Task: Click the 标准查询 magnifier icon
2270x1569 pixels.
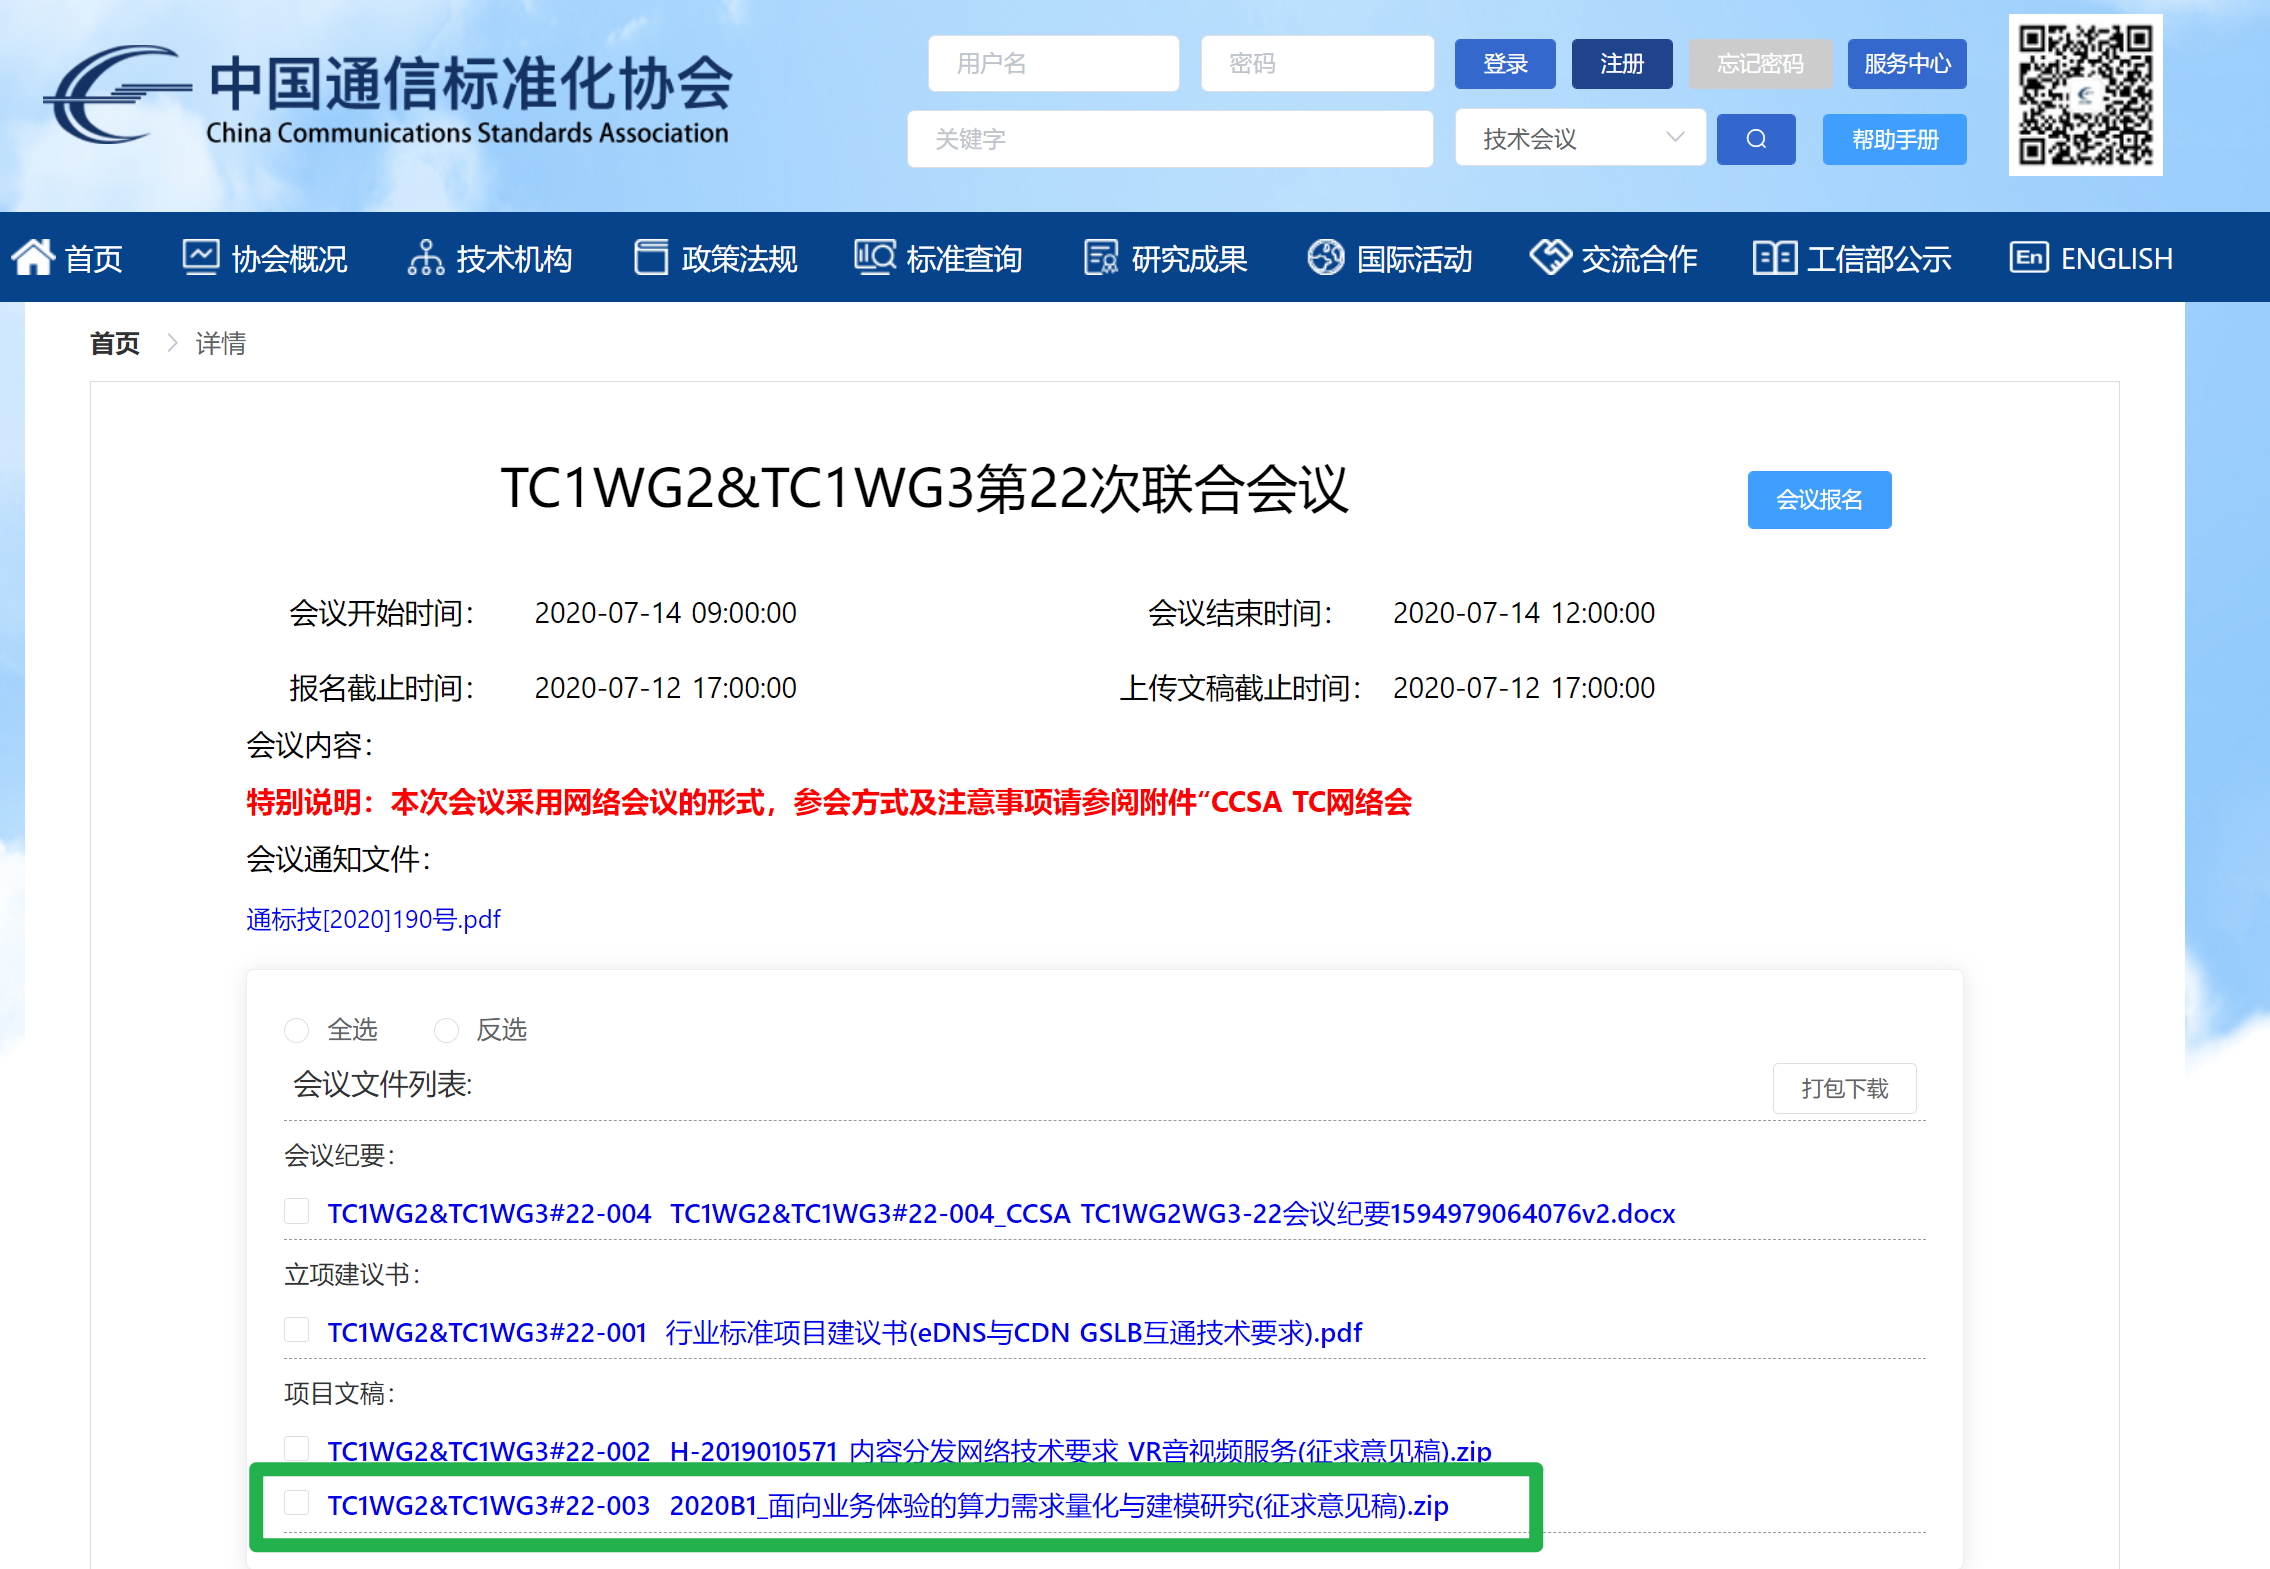Action: click(875, 257)
